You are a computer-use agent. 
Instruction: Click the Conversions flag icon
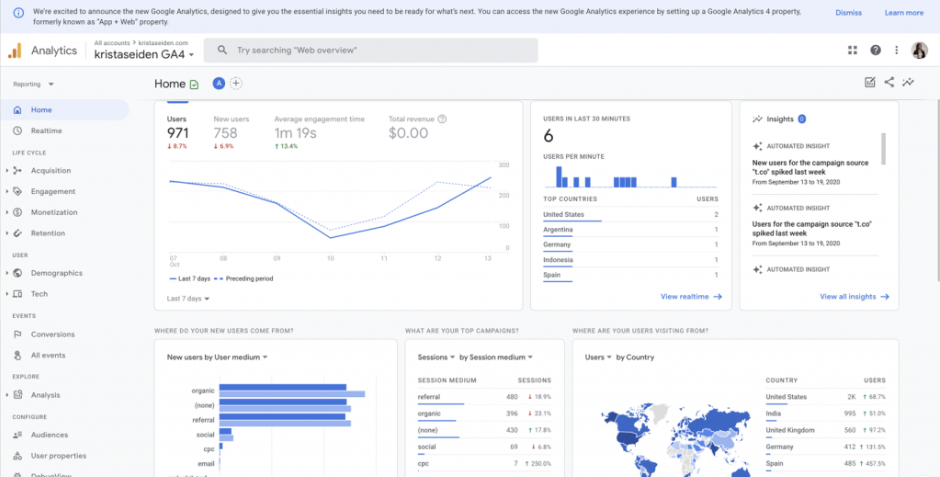18,334
